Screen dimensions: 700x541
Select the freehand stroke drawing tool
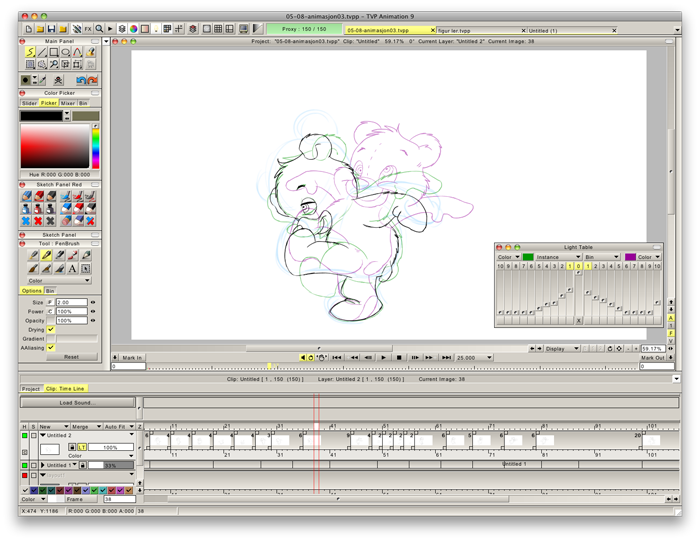[x=30, y=52]
